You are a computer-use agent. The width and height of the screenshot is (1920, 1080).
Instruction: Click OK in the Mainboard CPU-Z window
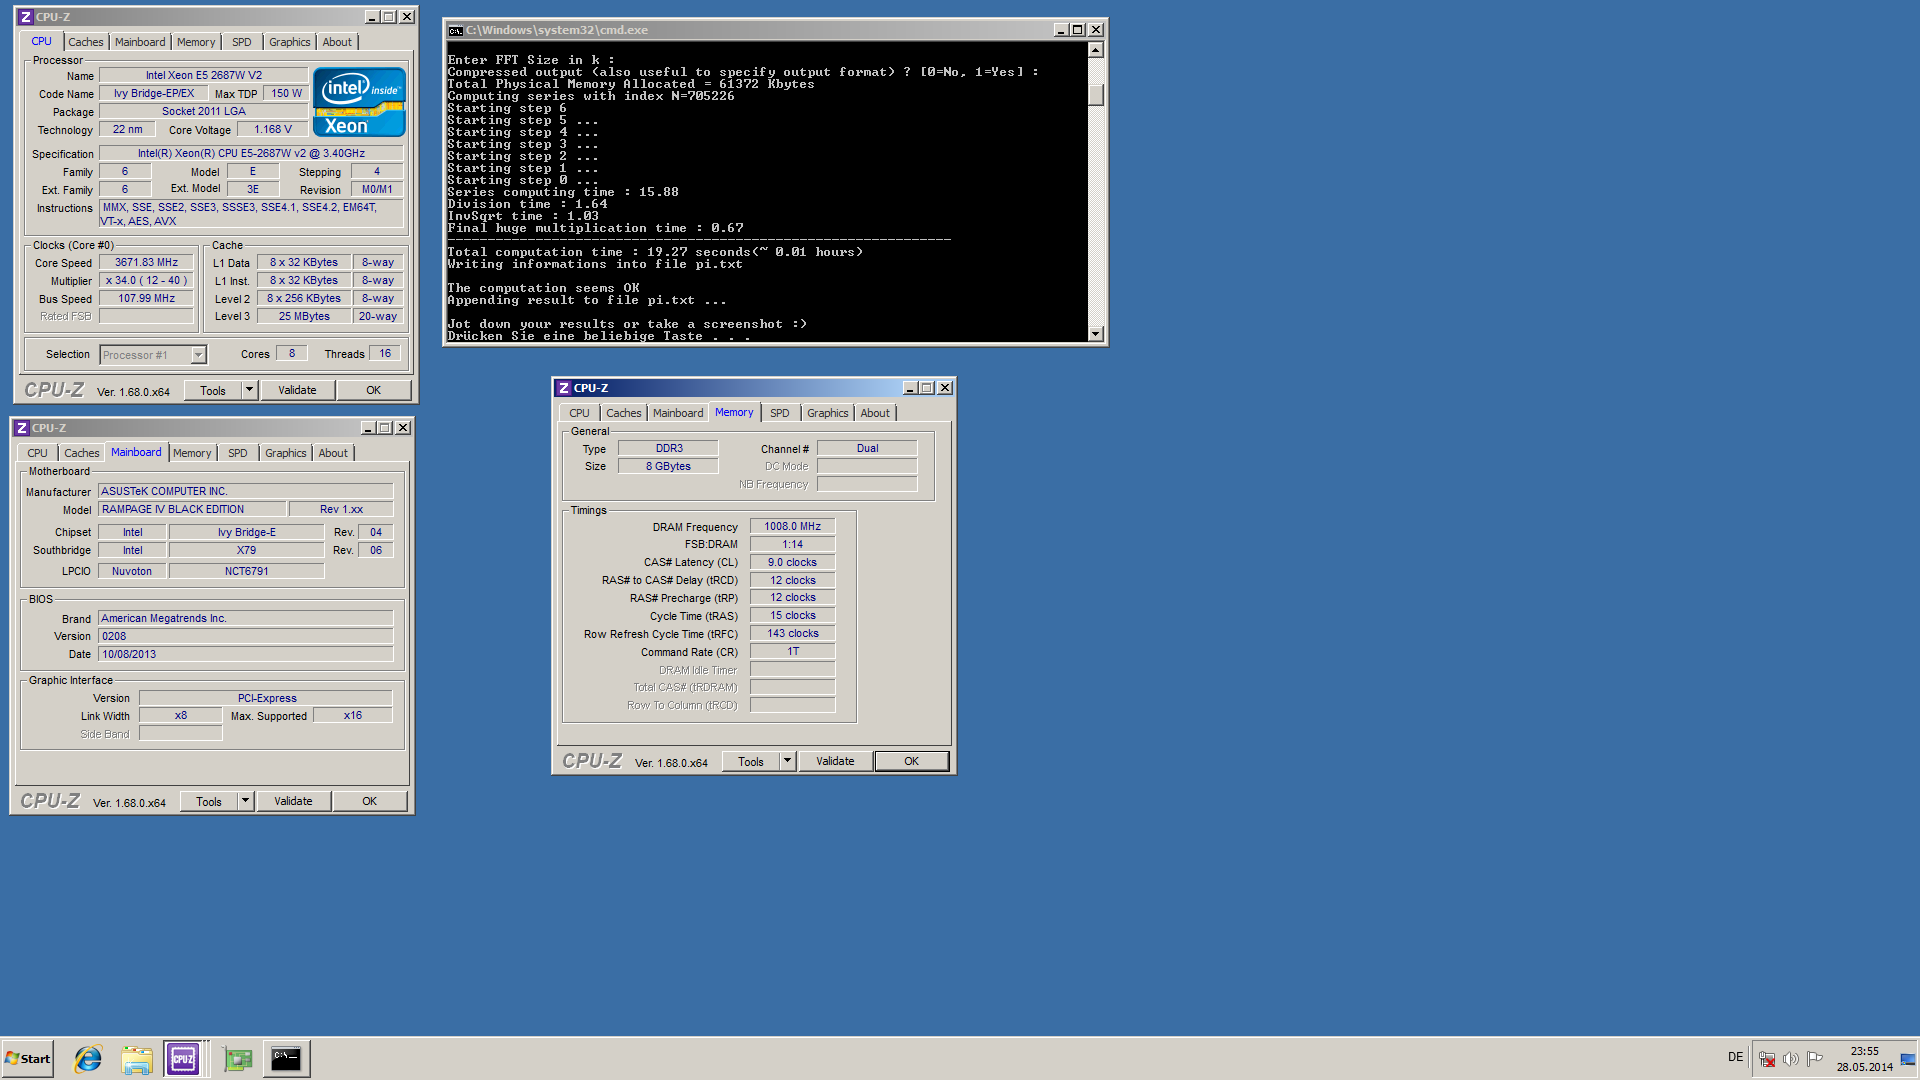[369, 801]
